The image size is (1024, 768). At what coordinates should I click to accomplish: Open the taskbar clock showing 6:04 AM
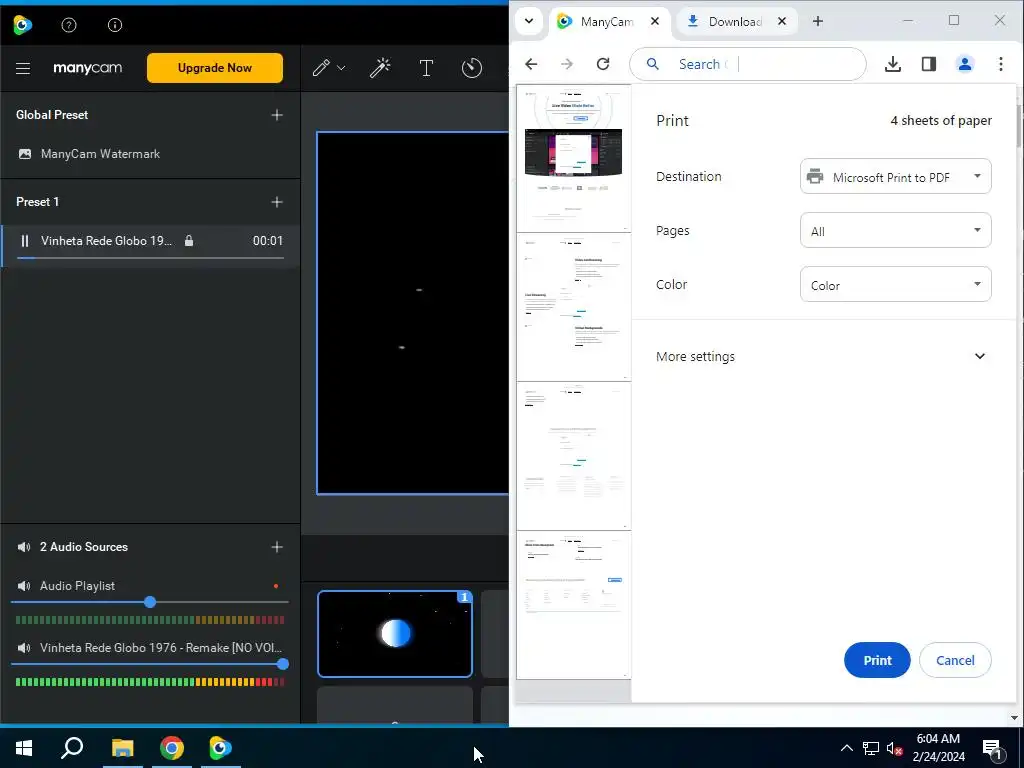(938, 748)
